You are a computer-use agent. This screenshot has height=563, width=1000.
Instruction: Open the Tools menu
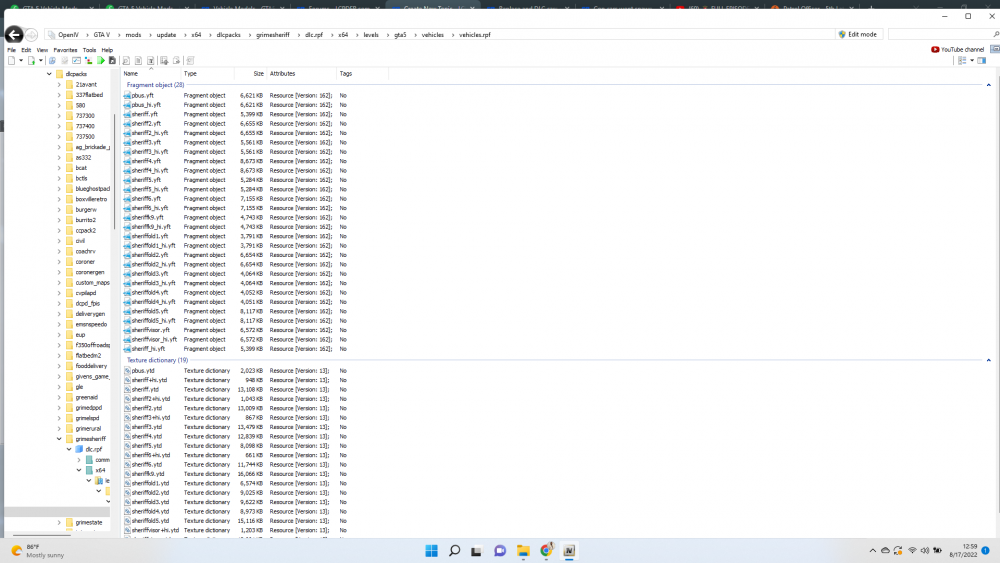coord(89,50)
